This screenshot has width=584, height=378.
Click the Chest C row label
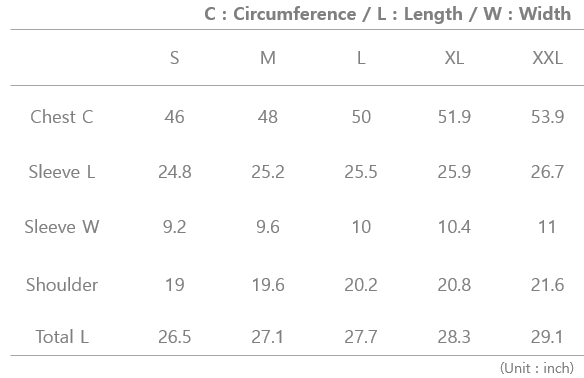[62, 117]
